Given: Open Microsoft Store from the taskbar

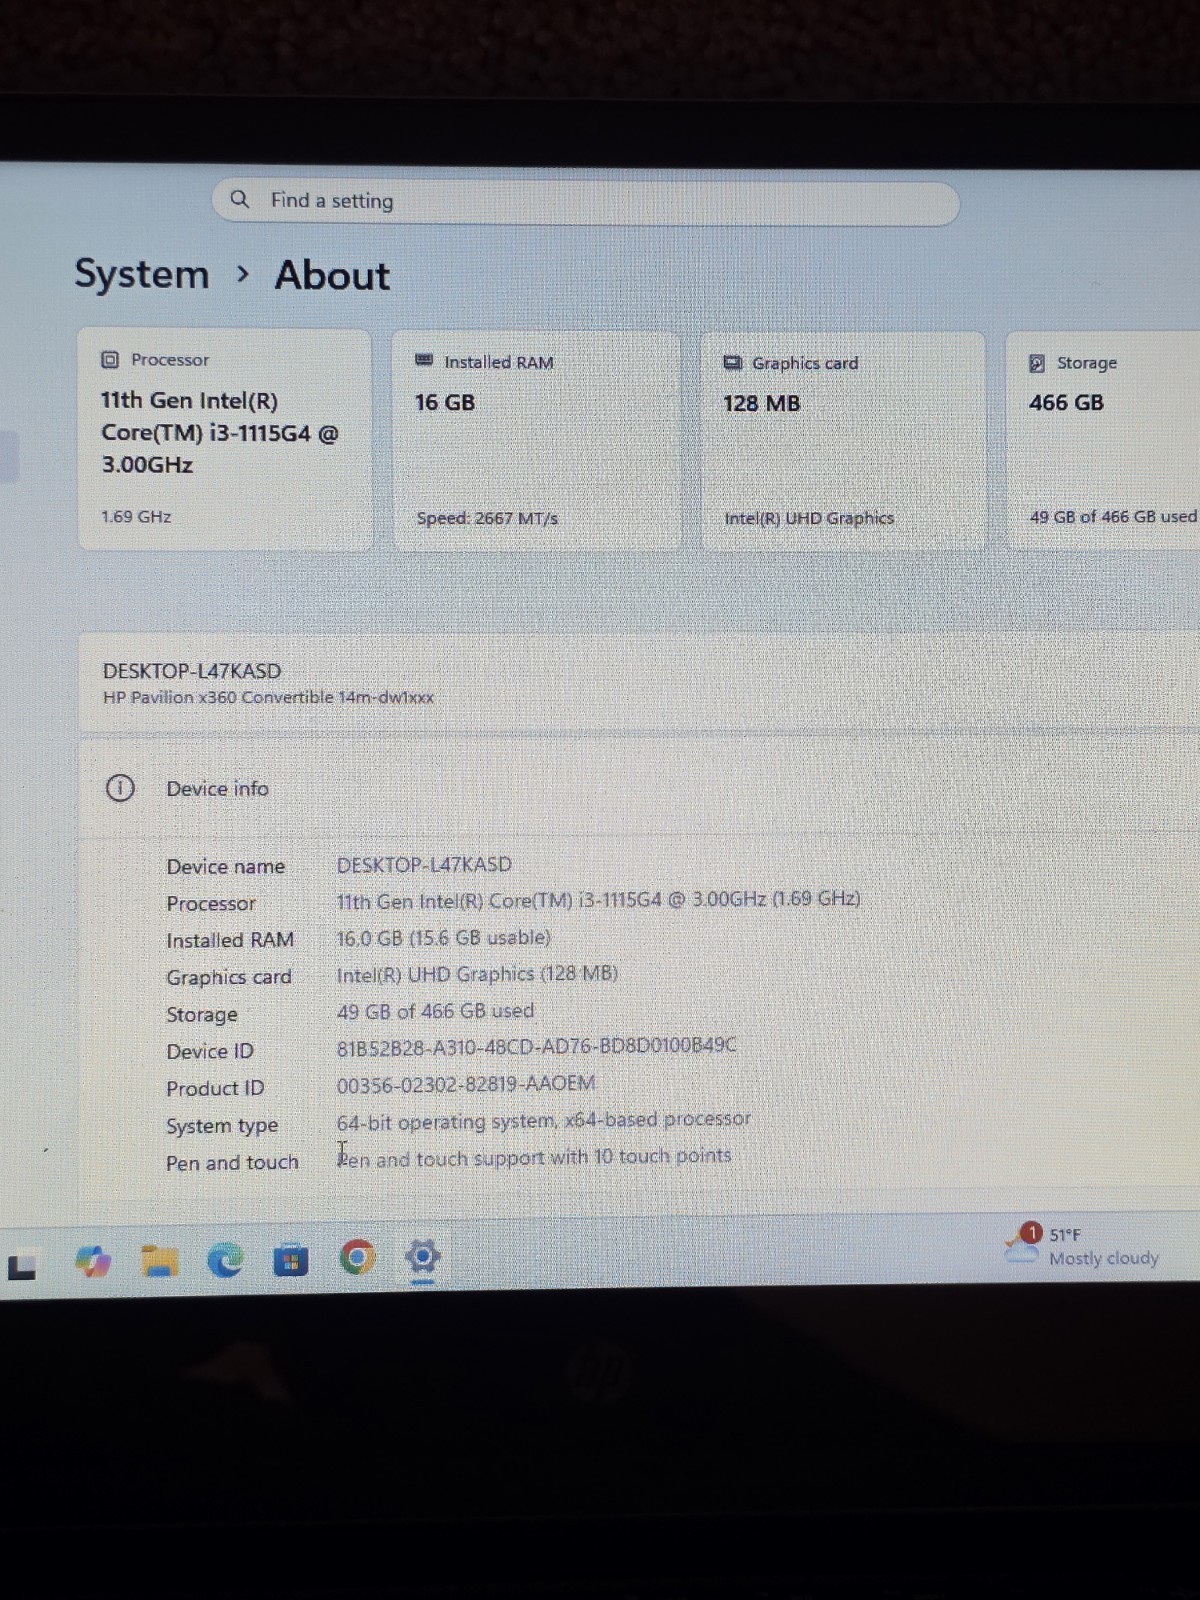Looking at the screenshot, I should 291,1261.
